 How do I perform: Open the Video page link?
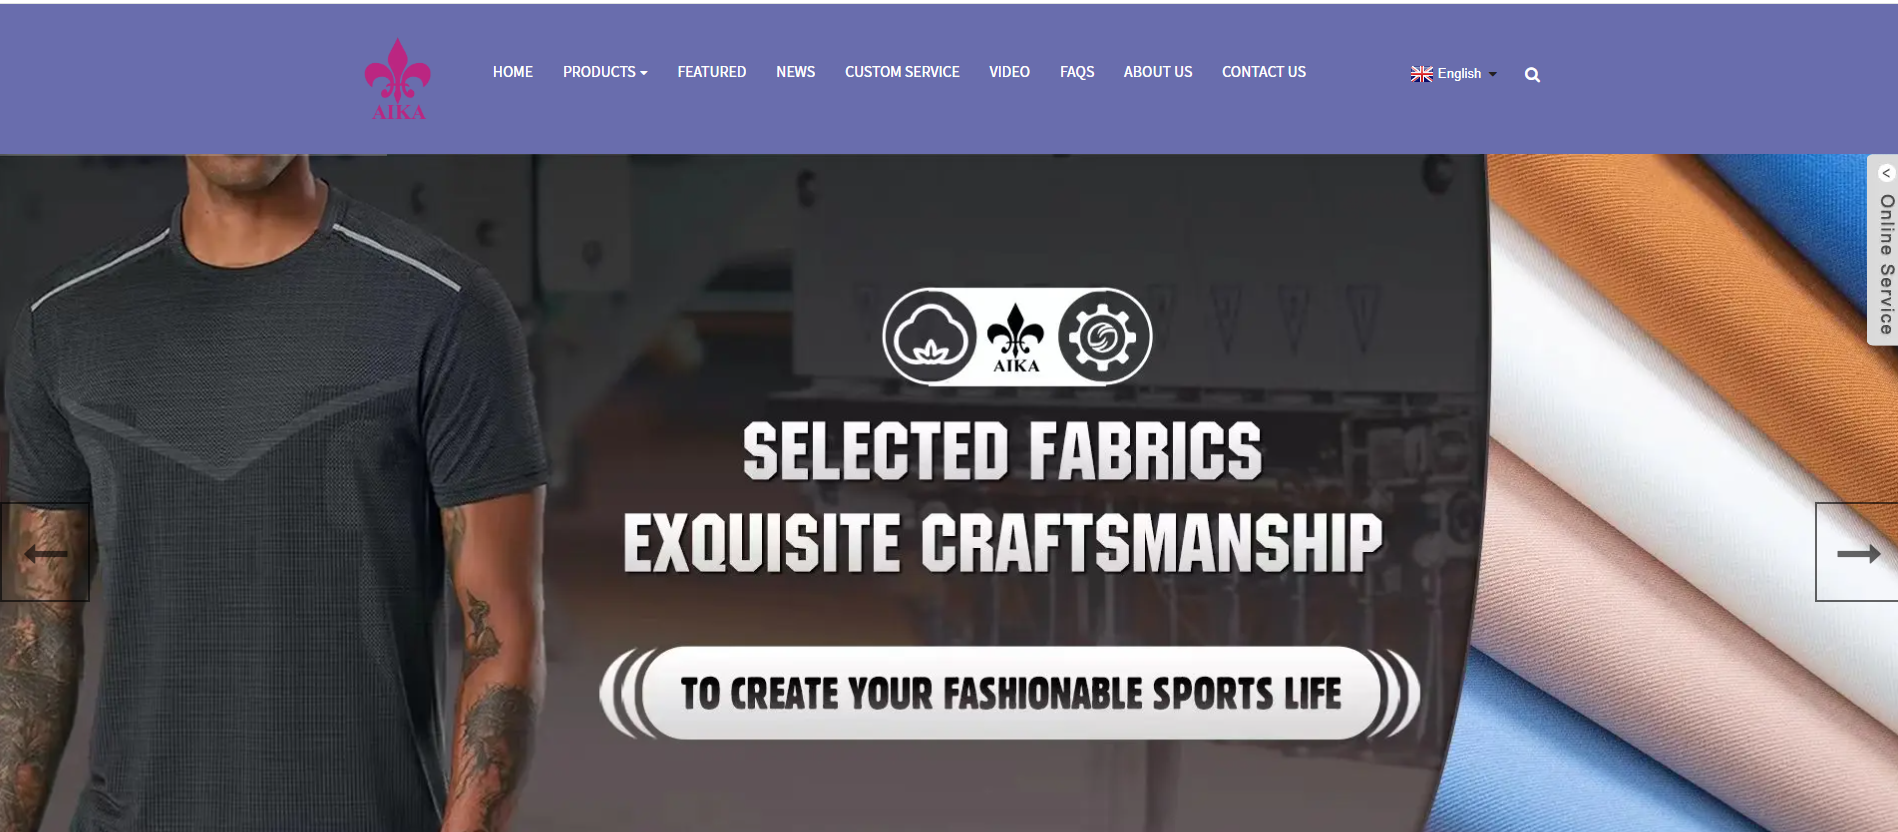click(1009, 72)
